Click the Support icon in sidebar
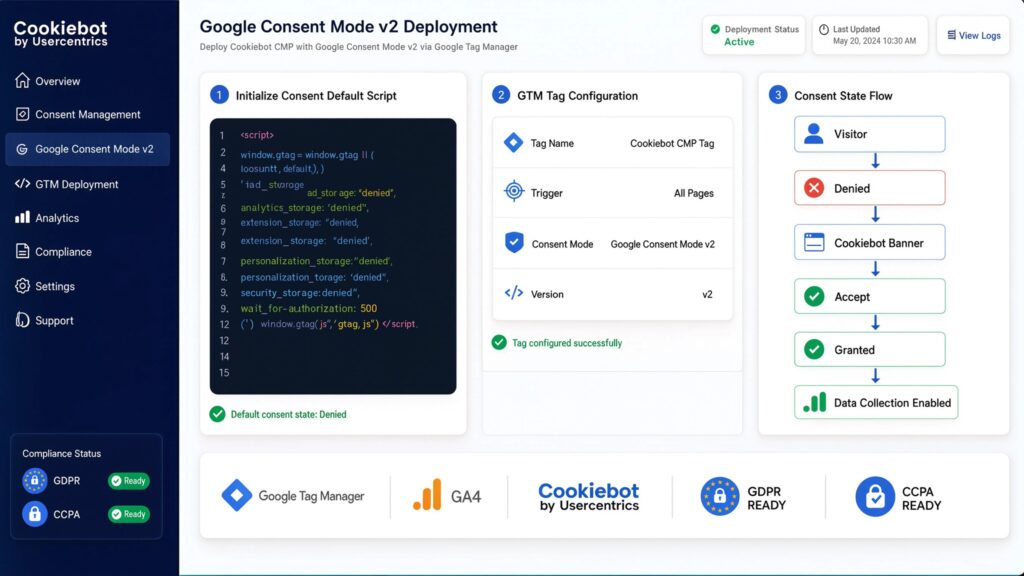 coord(22,320)
